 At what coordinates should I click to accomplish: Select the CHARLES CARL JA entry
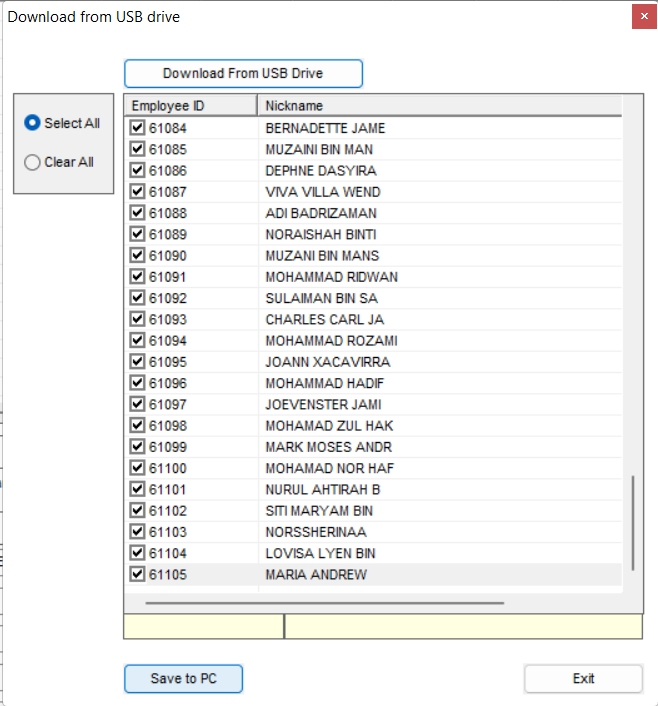324,320
